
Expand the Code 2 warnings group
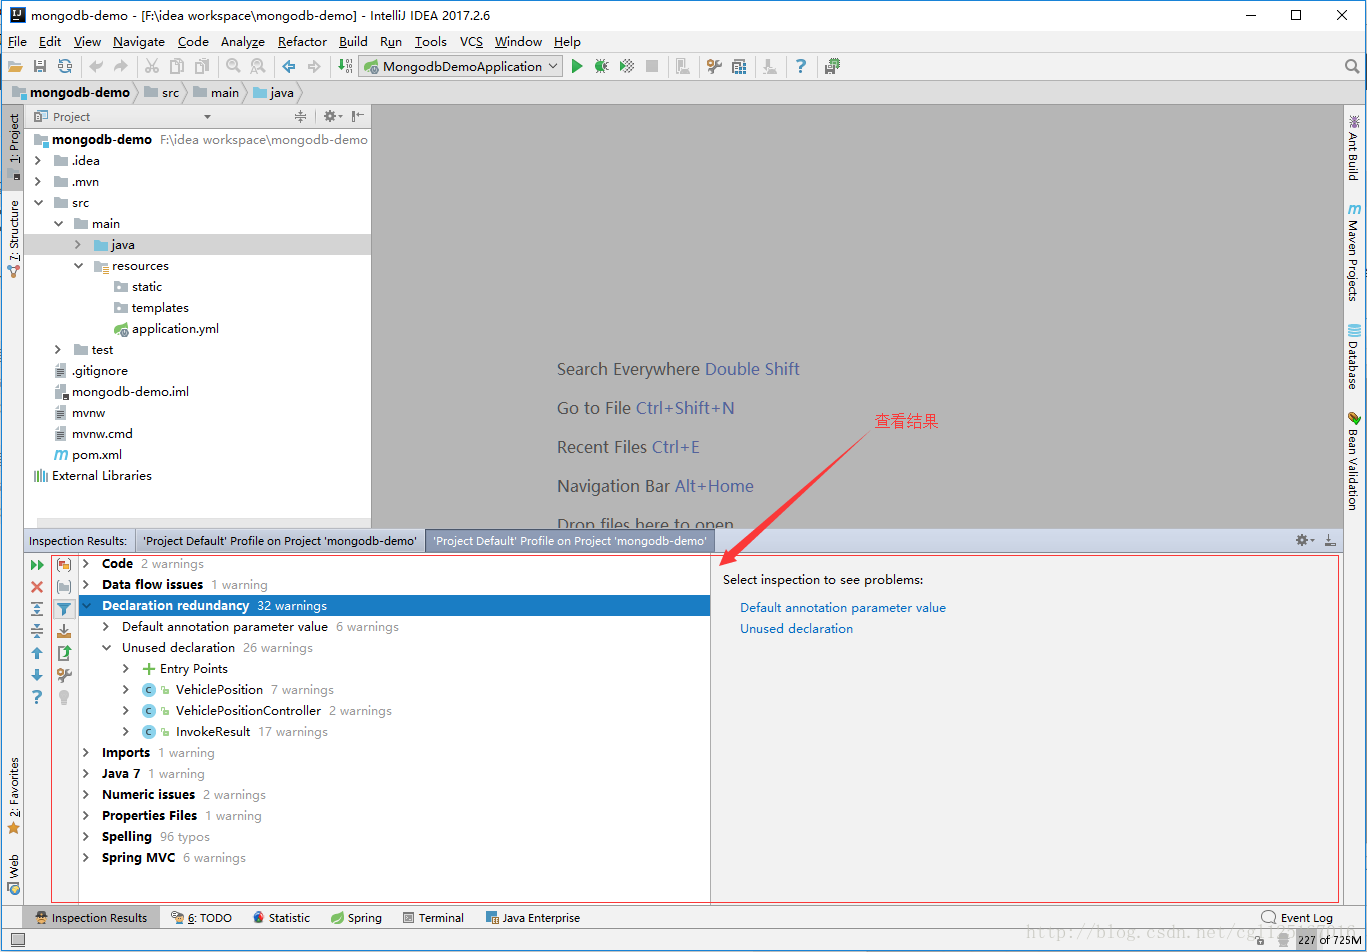(x=86, y=564)
